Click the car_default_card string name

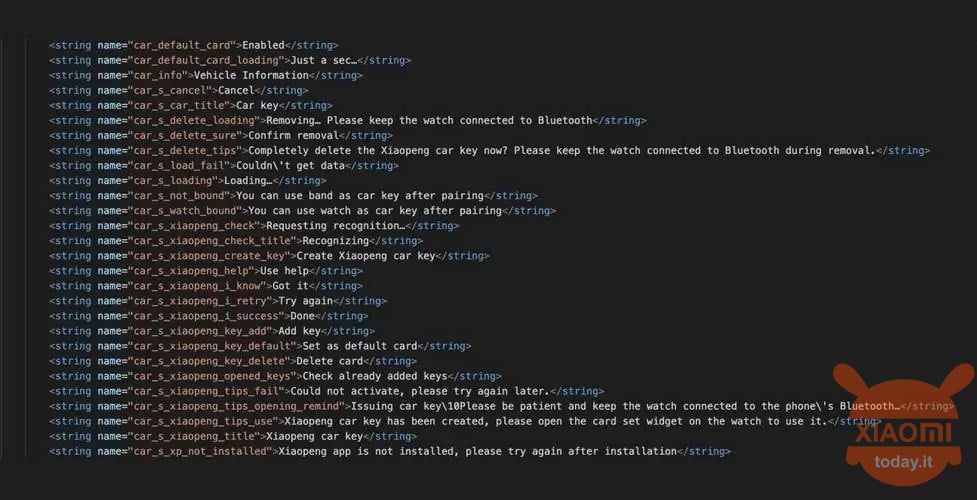pyautogui.click(x=182, y=46)
